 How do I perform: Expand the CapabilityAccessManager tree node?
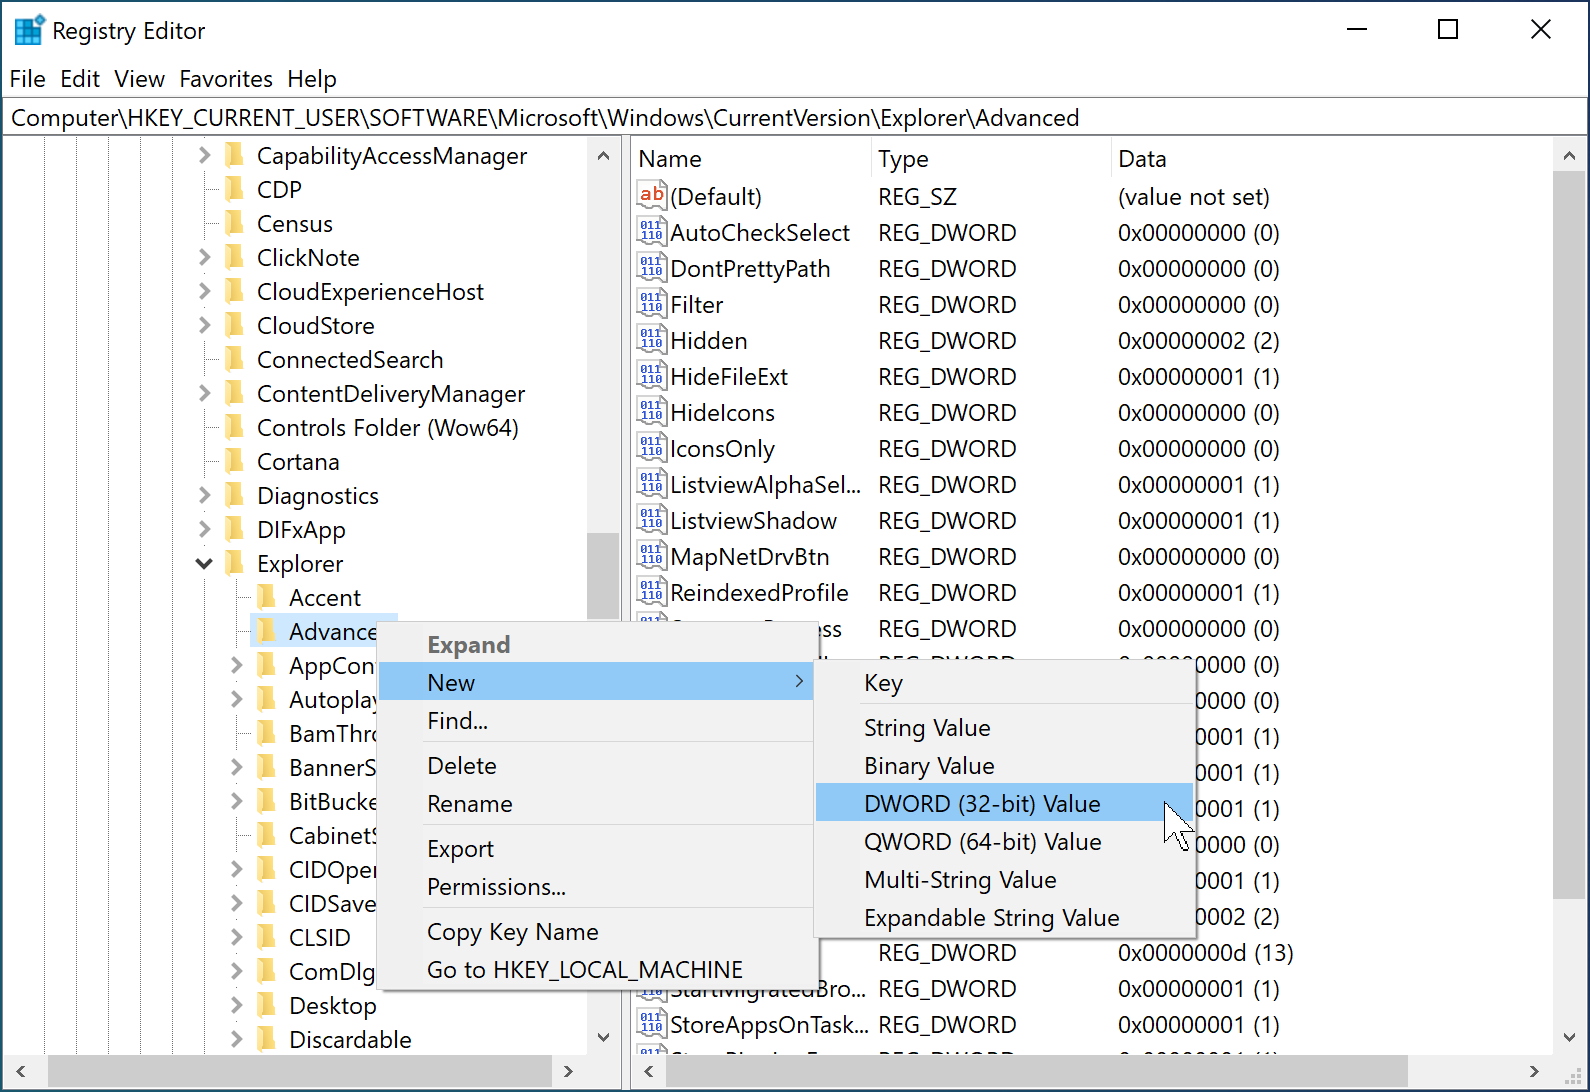click(204, 155)
